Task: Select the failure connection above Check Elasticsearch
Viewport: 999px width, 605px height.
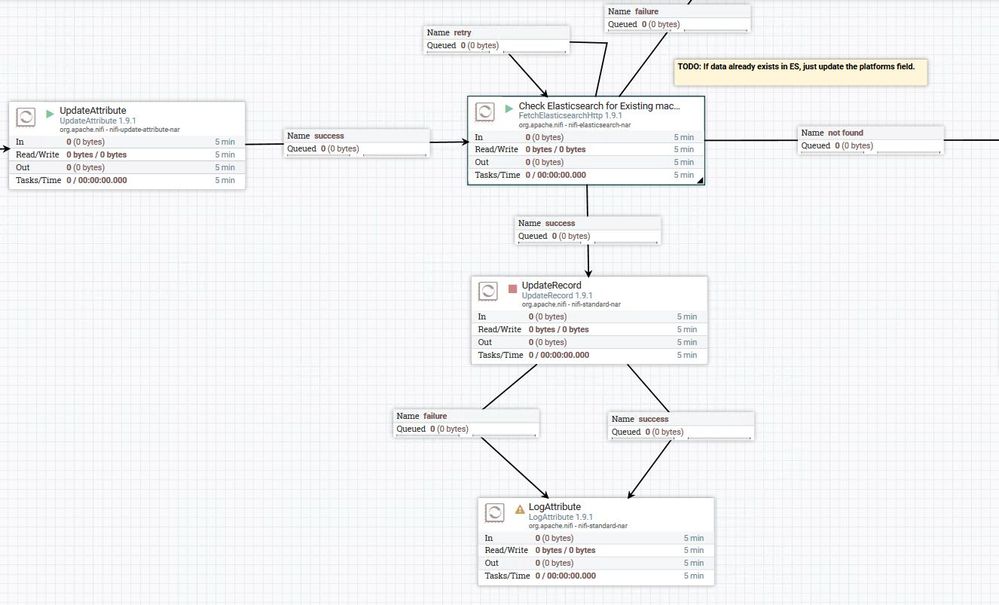Action: tap(677, 18)
